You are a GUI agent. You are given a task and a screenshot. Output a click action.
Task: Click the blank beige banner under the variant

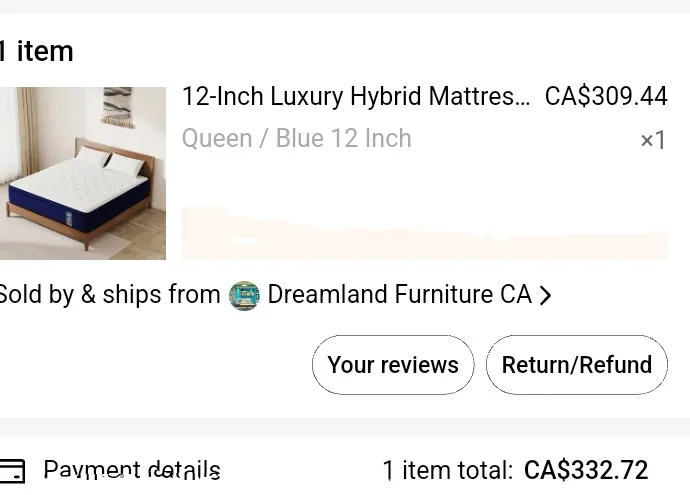point(425,234)
